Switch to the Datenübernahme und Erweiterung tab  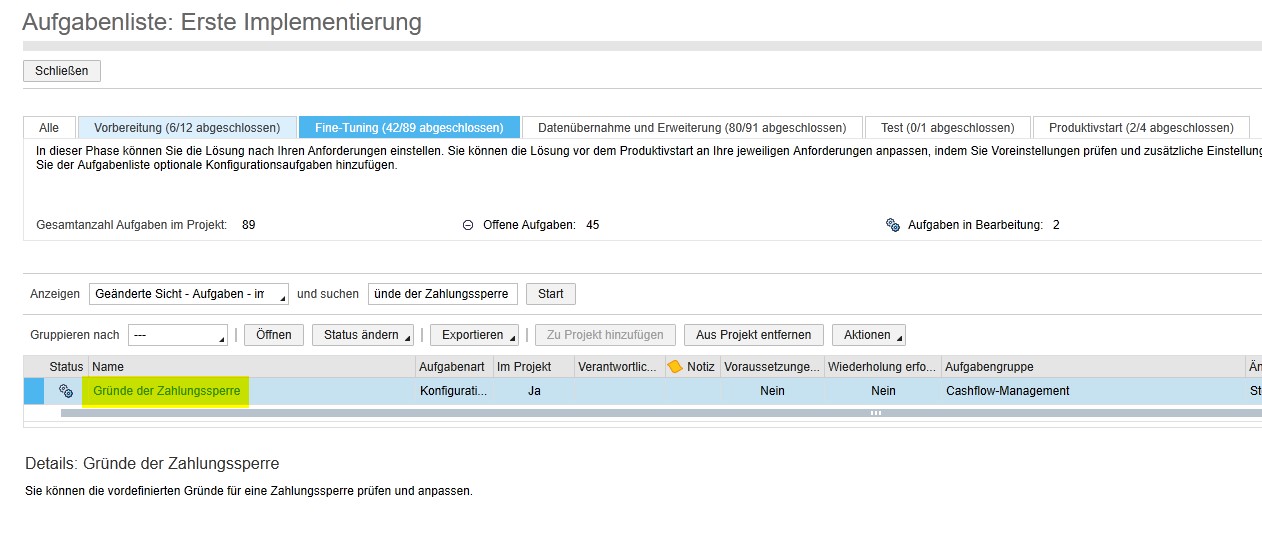pos(692,128)
